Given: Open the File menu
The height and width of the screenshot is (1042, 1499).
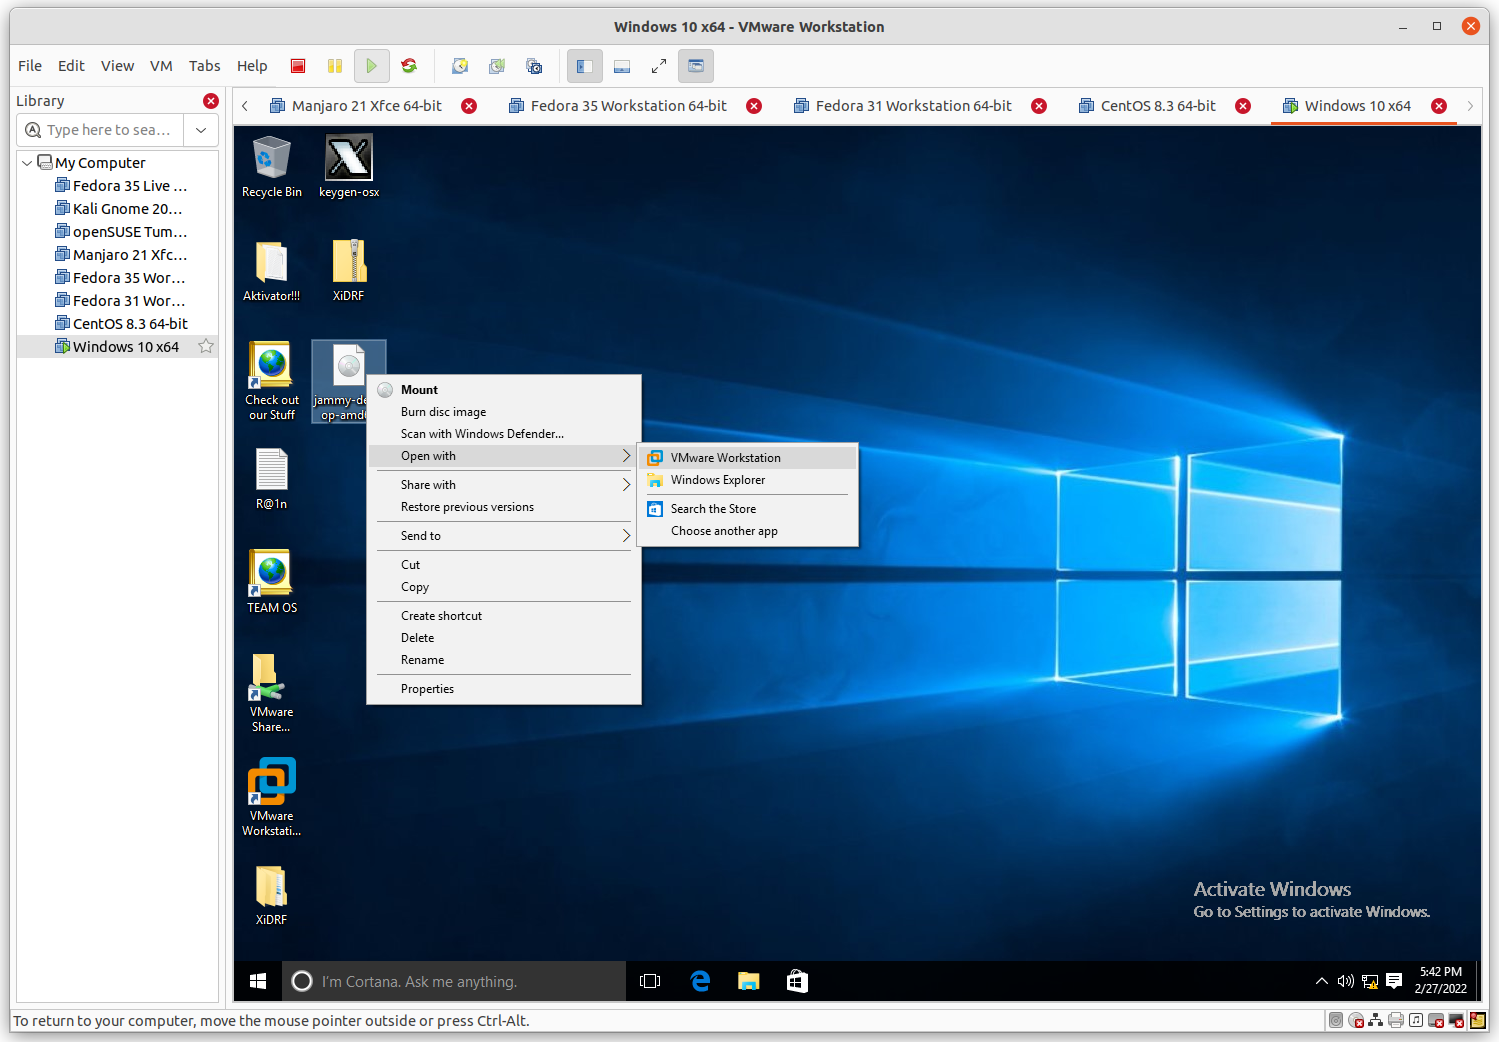Looking at the screenshot, I should (x=30, y=66).
